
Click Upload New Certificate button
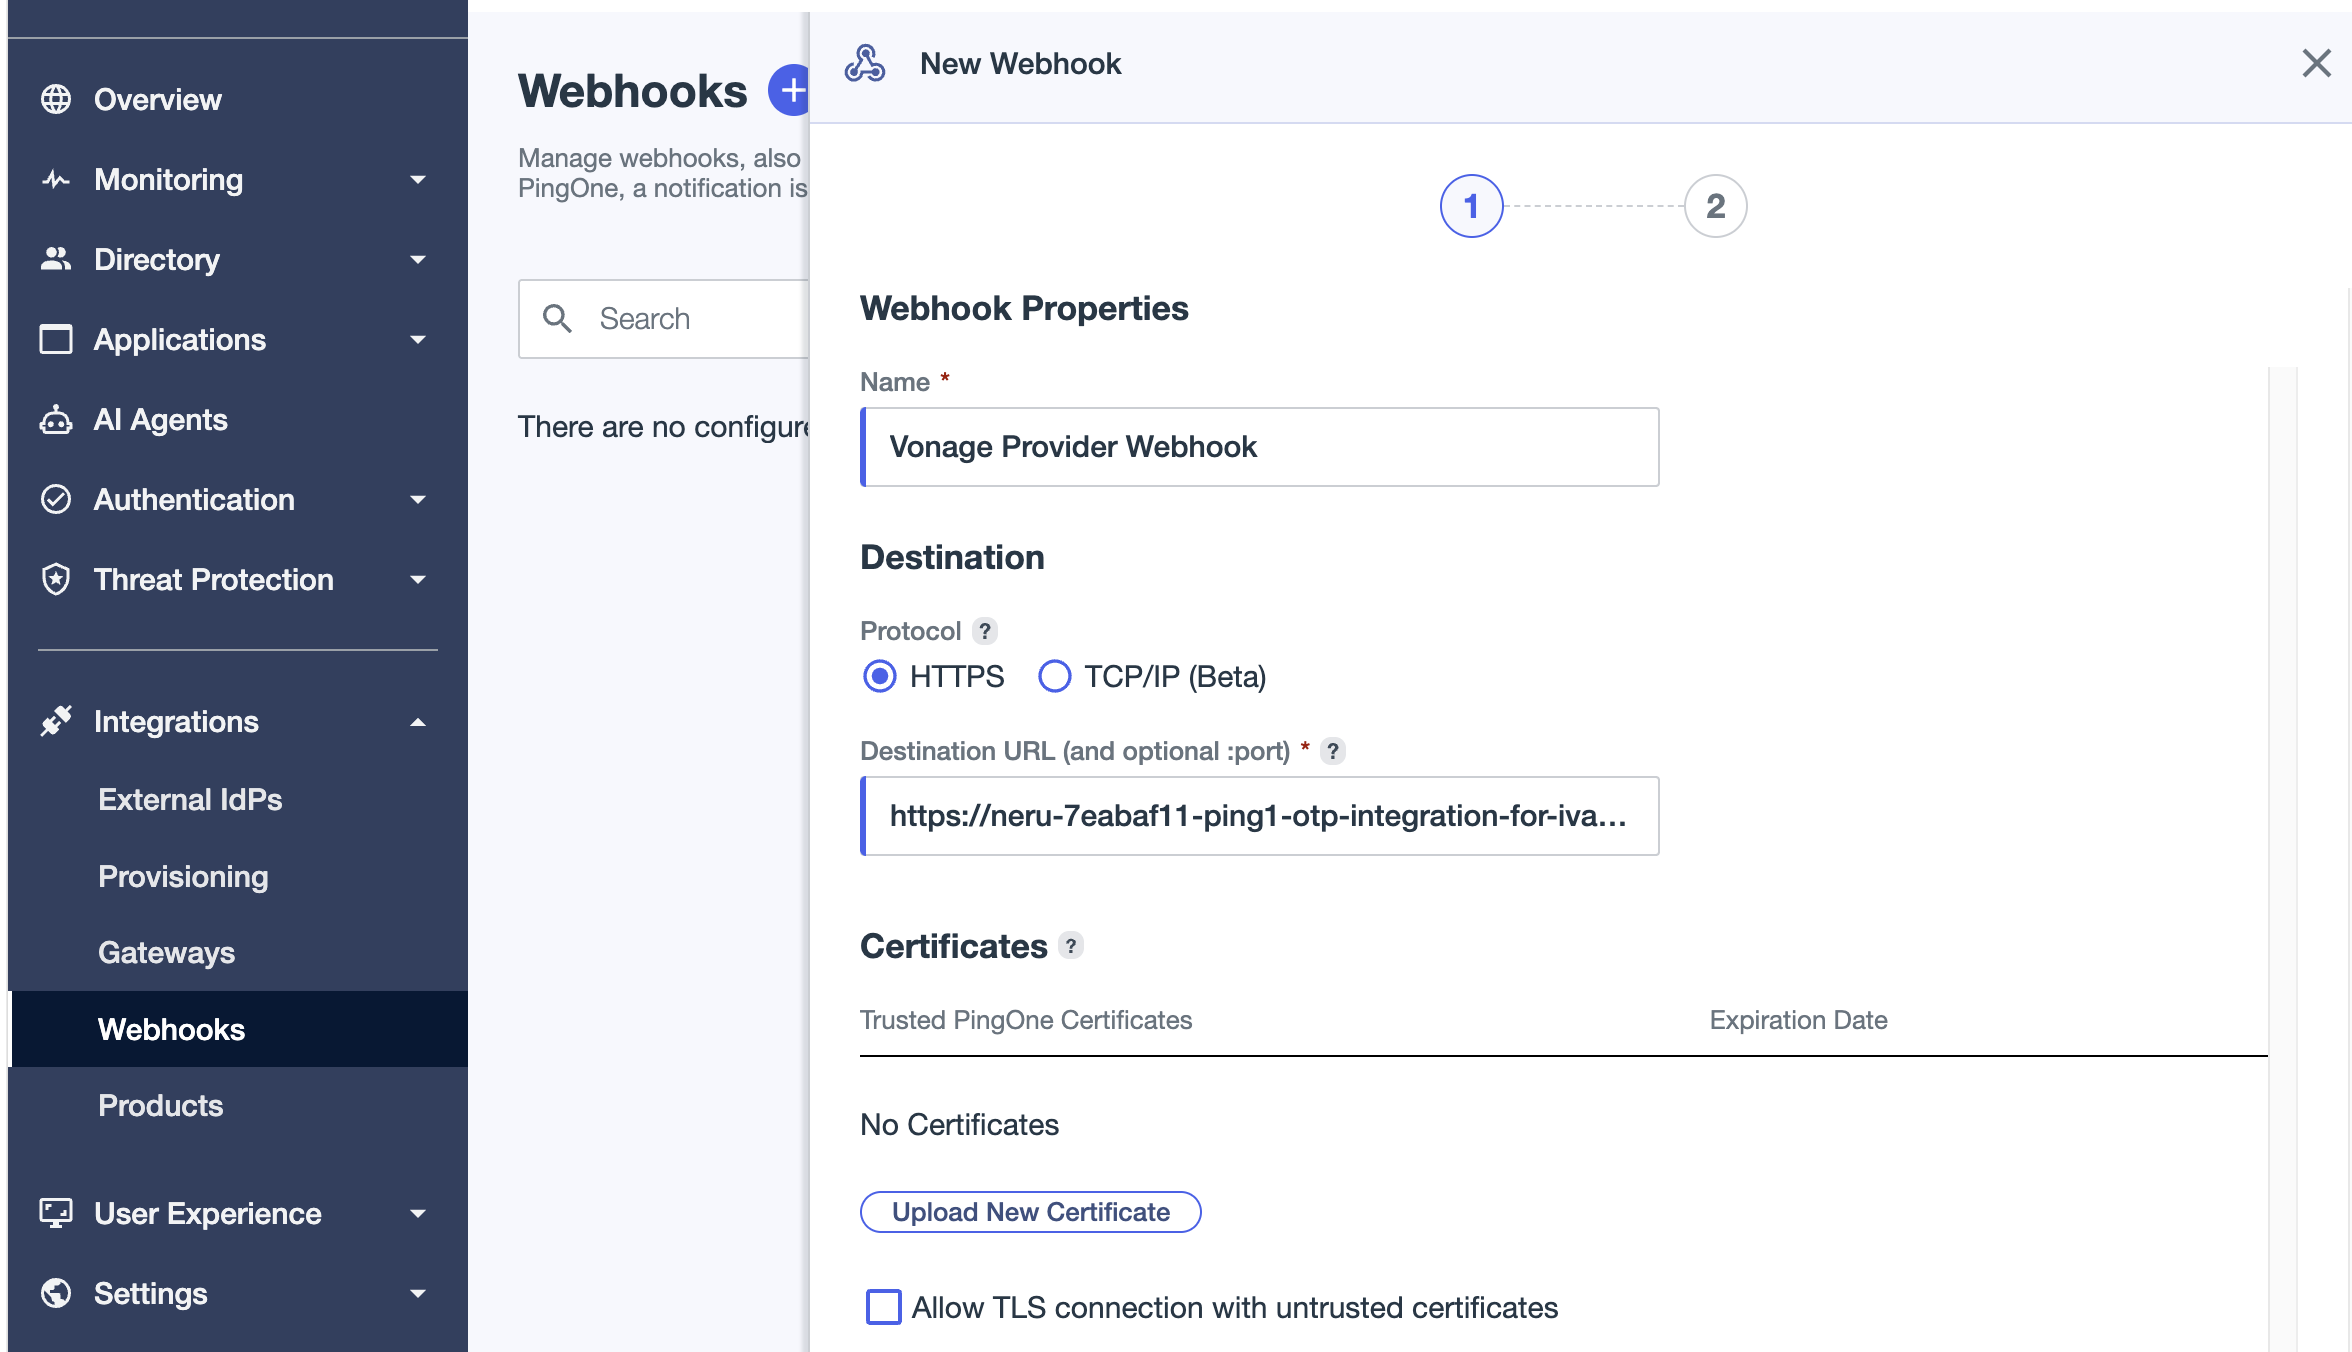point(1030,1212)
